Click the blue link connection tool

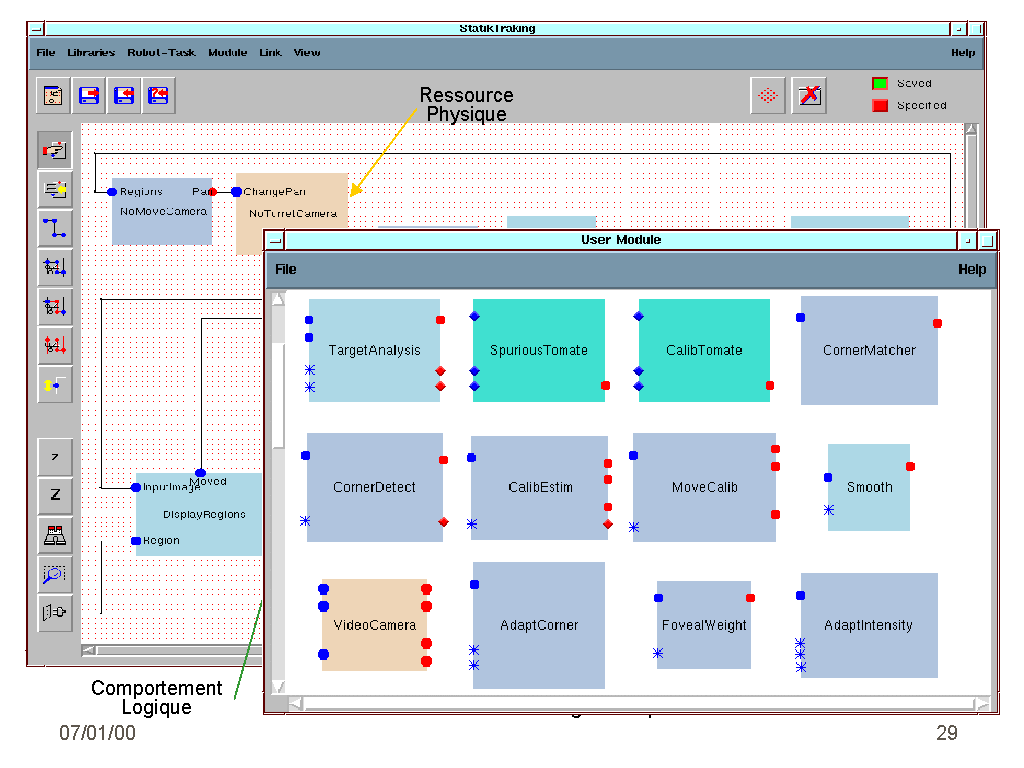pos(55,228)
